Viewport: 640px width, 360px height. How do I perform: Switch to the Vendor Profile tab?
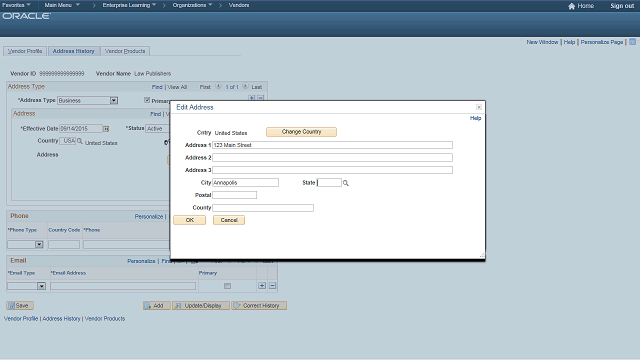pyautogui.click(x=25, y=51)
